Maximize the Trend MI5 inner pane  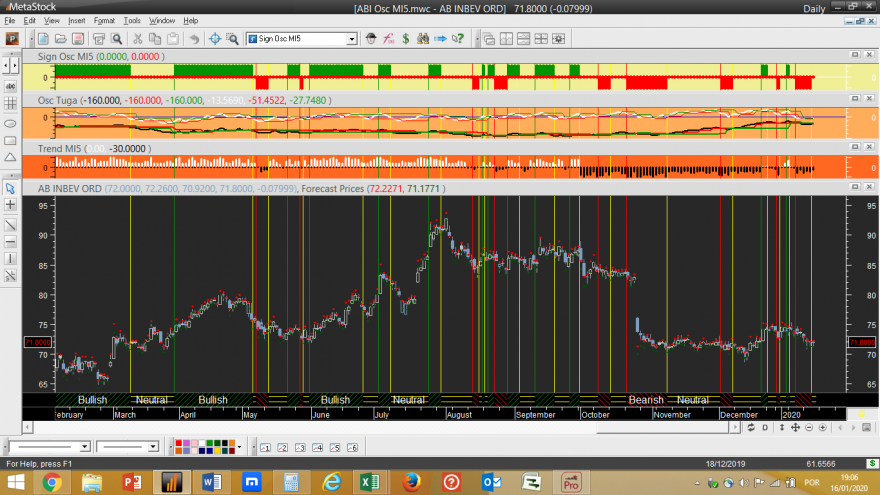[855, 146]
